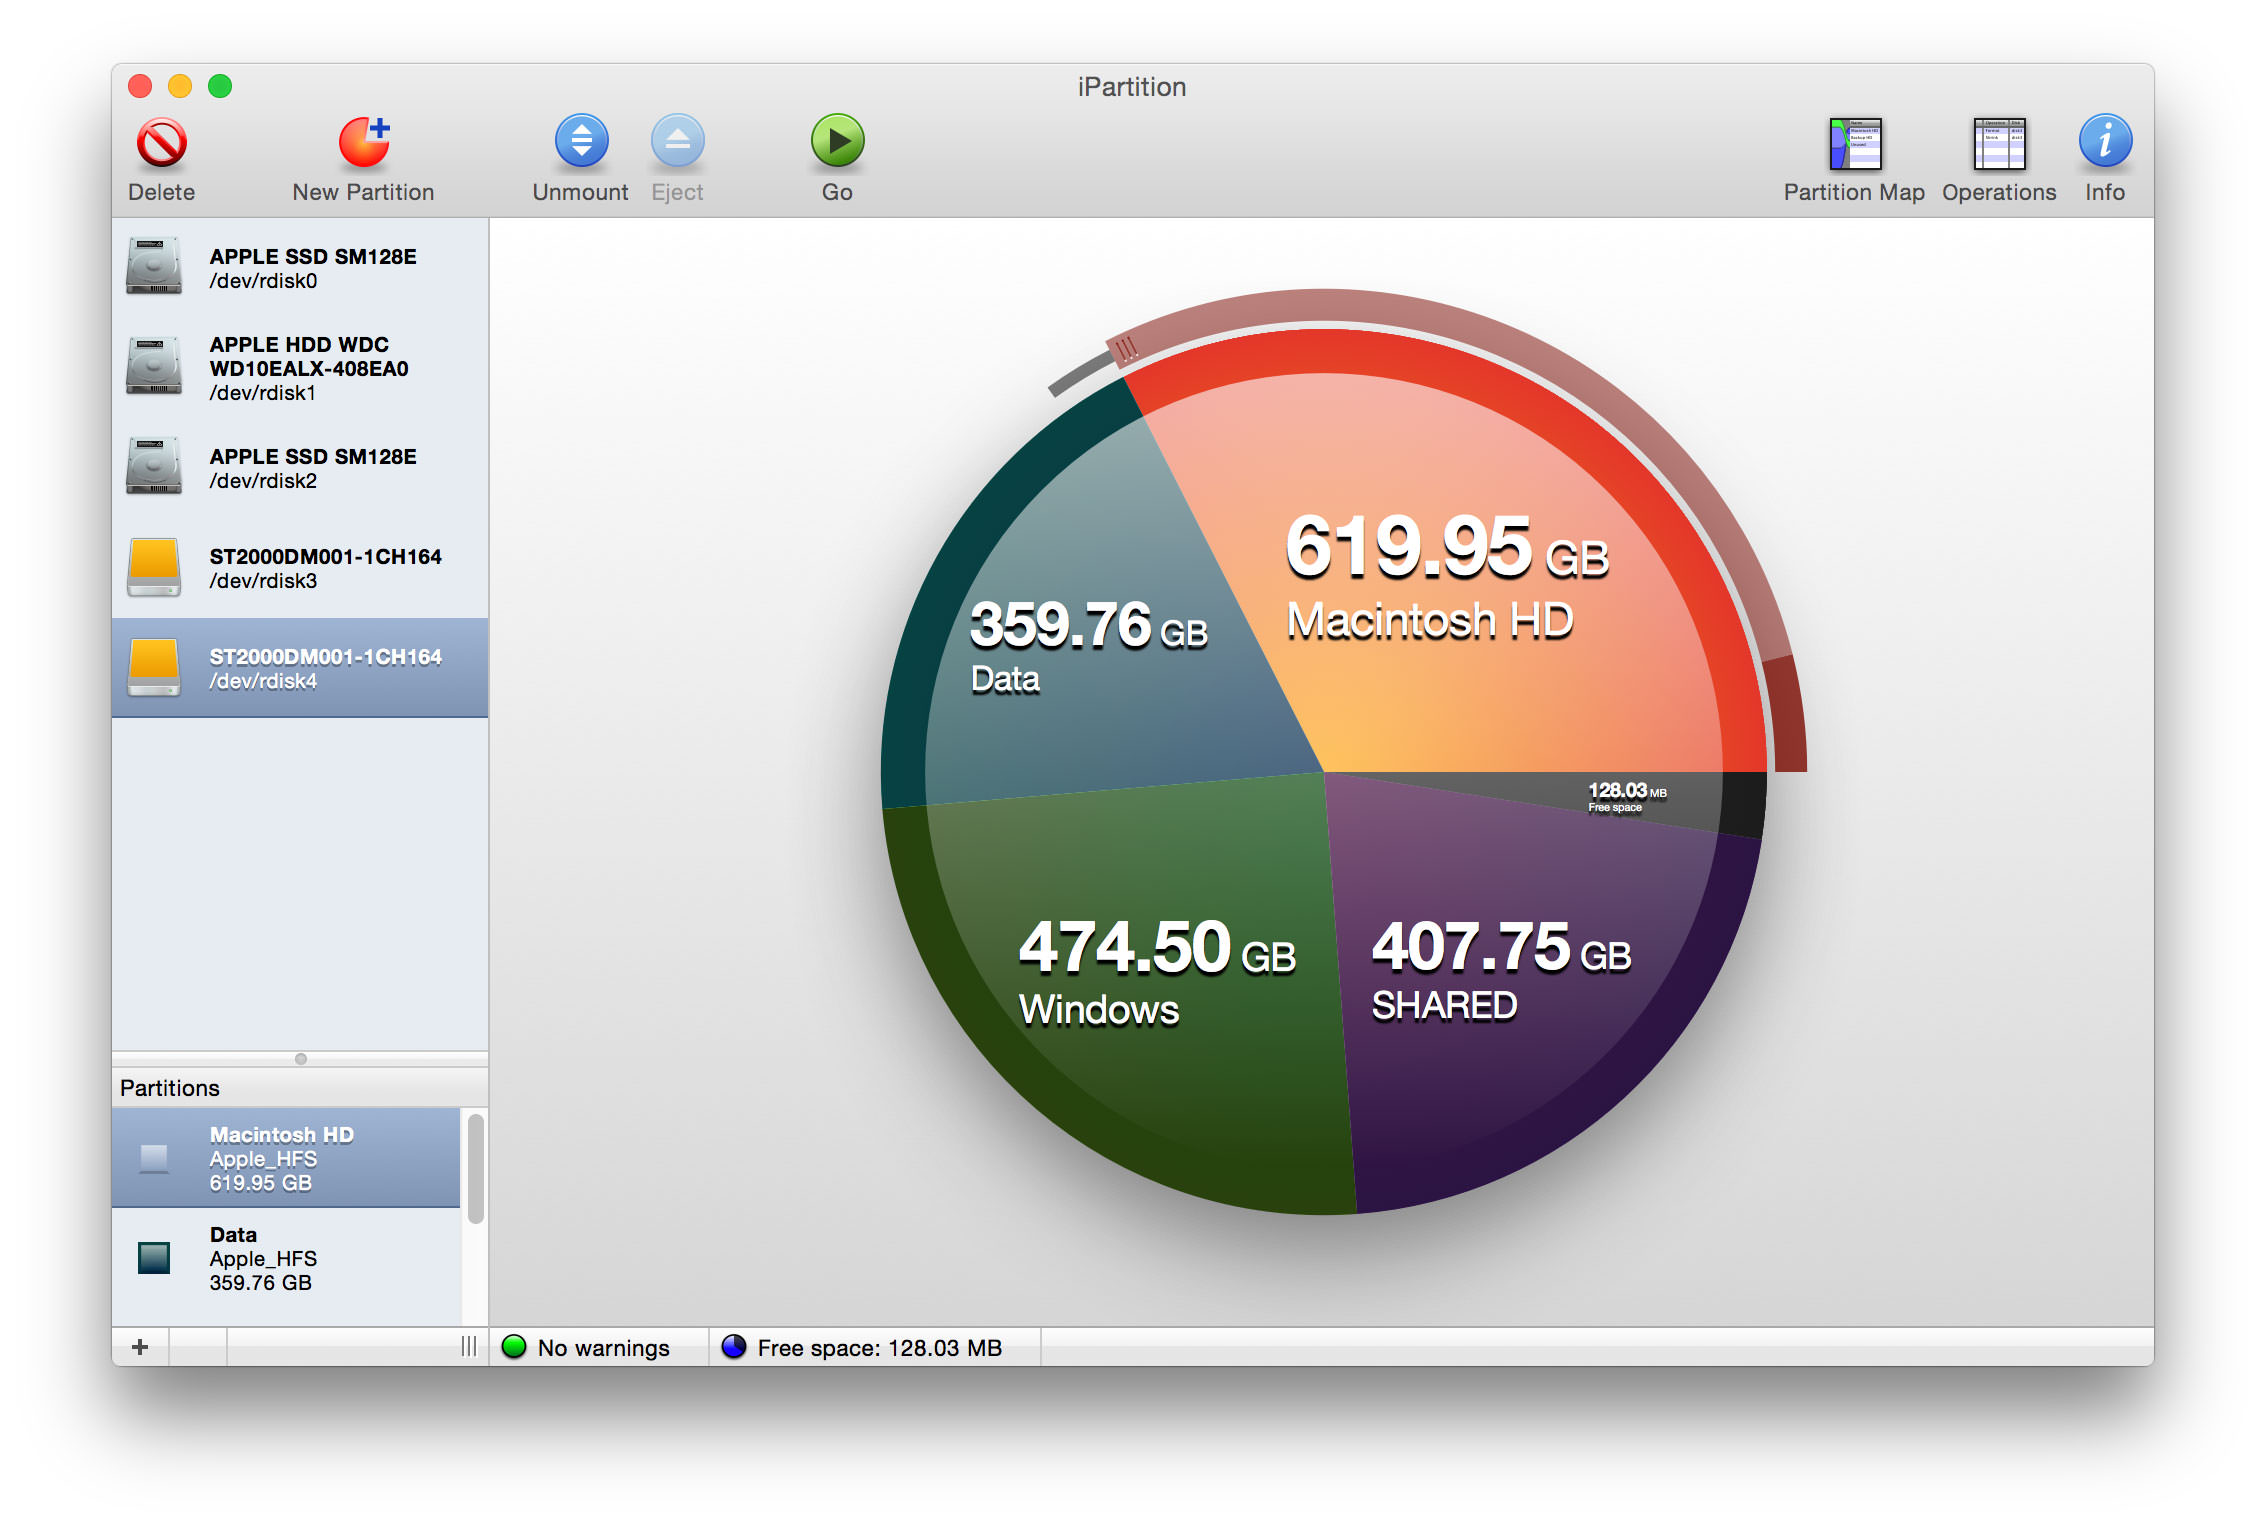Click the 619.95 GB size label
Image resolution: width=2266 pixels, height=1526 pixels.
(x=1447, y=548)
